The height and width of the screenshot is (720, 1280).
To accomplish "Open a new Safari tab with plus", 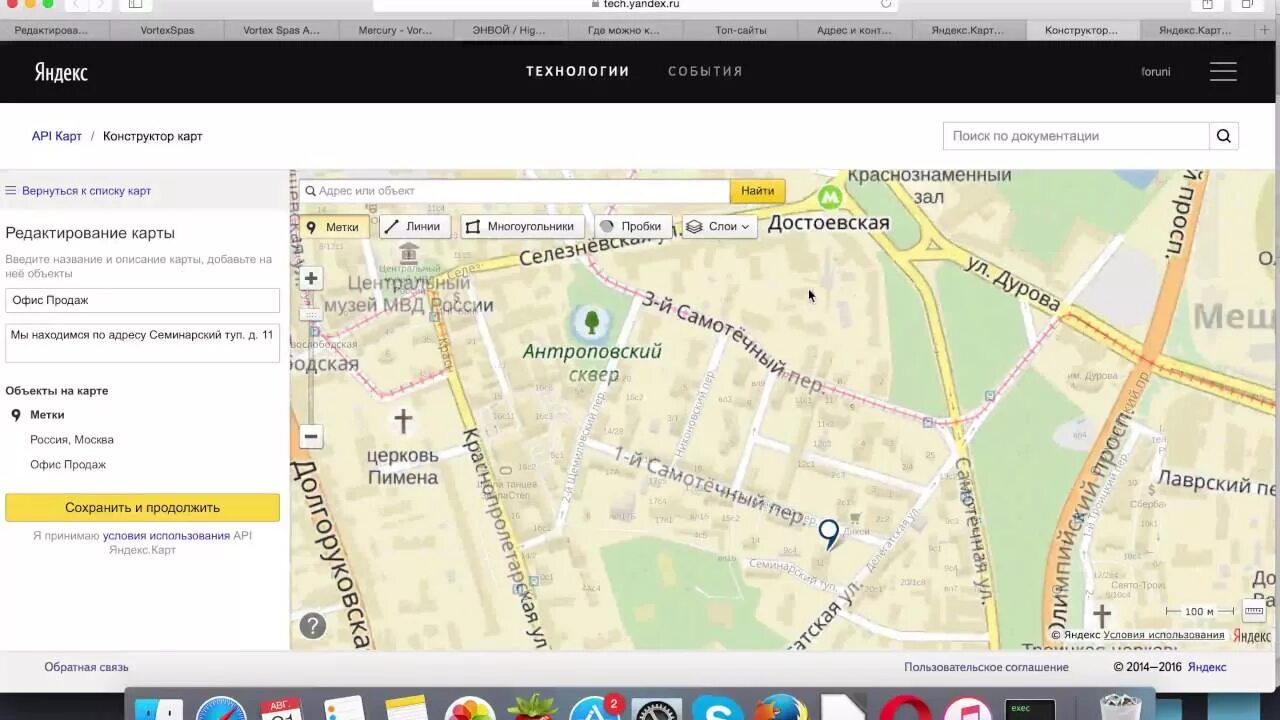I will coord(1267,30).
